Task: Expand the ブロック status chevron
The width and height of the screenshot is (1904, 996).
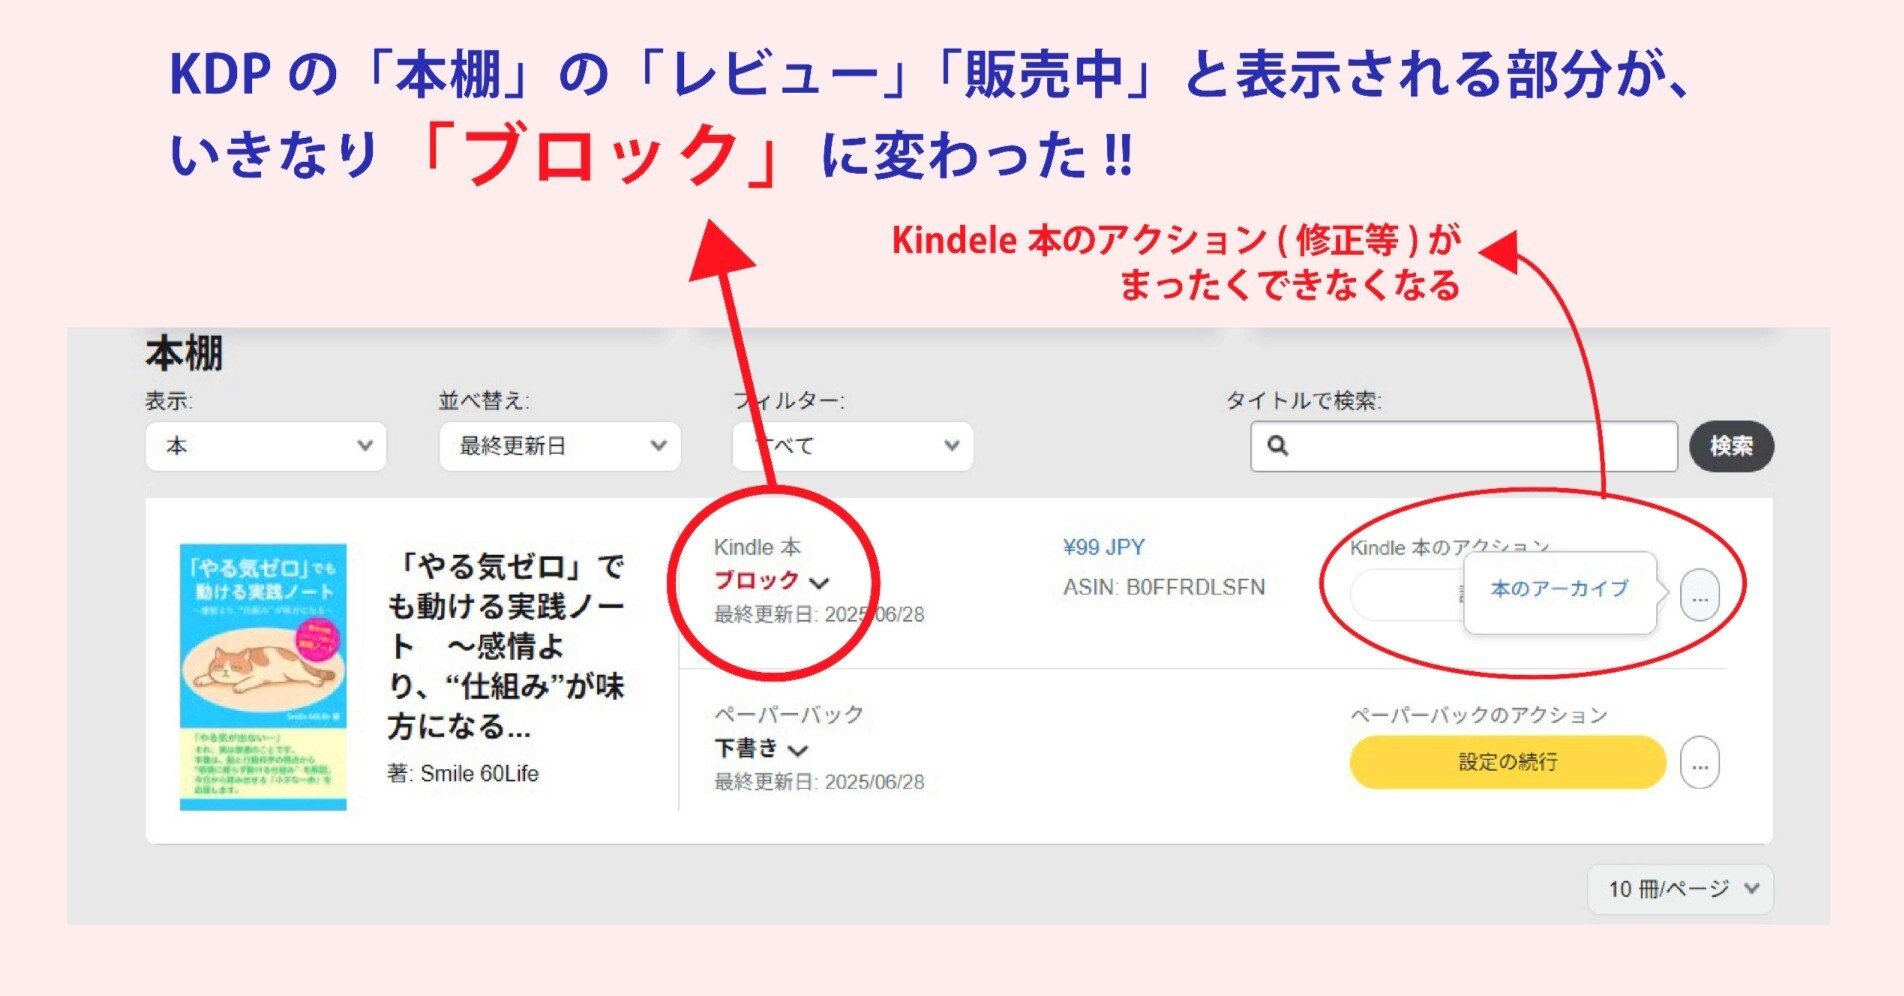Action: [820, 583]
